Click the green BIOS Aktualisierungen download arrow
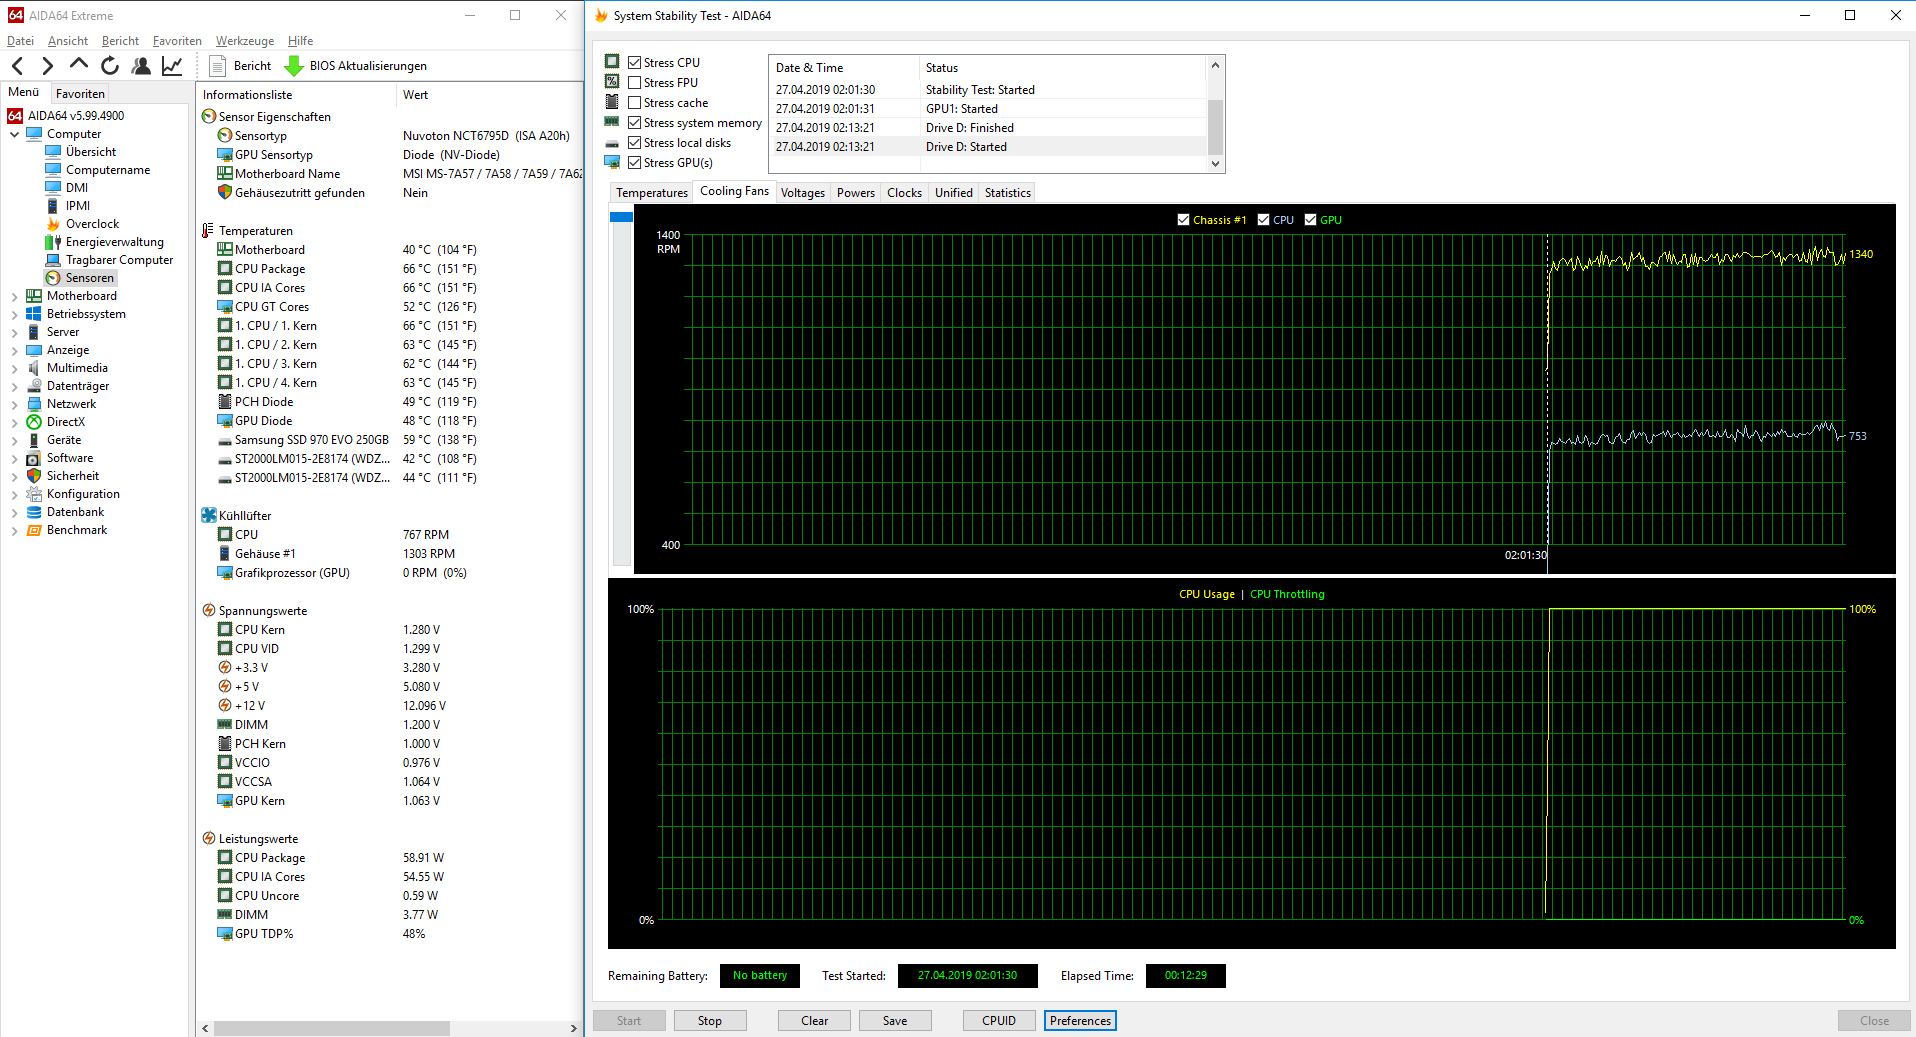The width and height of the screenshot is (1916, 1037). pos(294,66)
